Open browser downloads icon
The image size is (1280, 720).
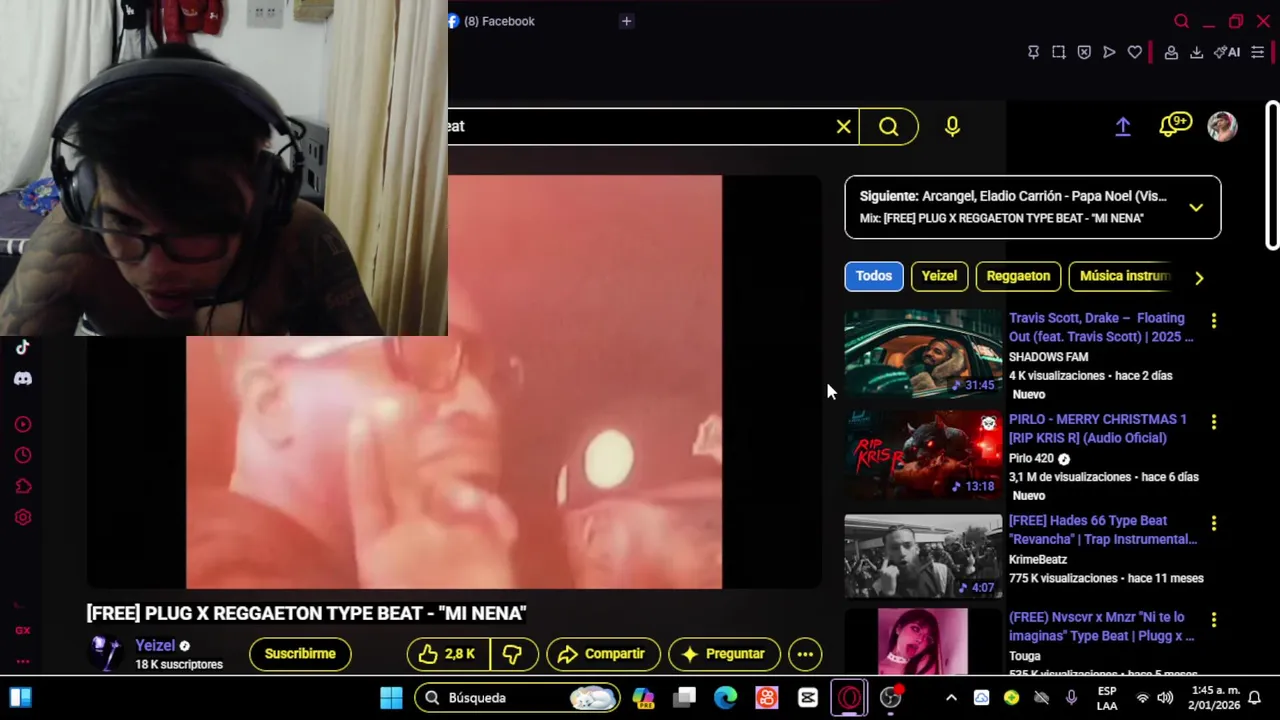pyautogui.click(x=1196, y=52)
